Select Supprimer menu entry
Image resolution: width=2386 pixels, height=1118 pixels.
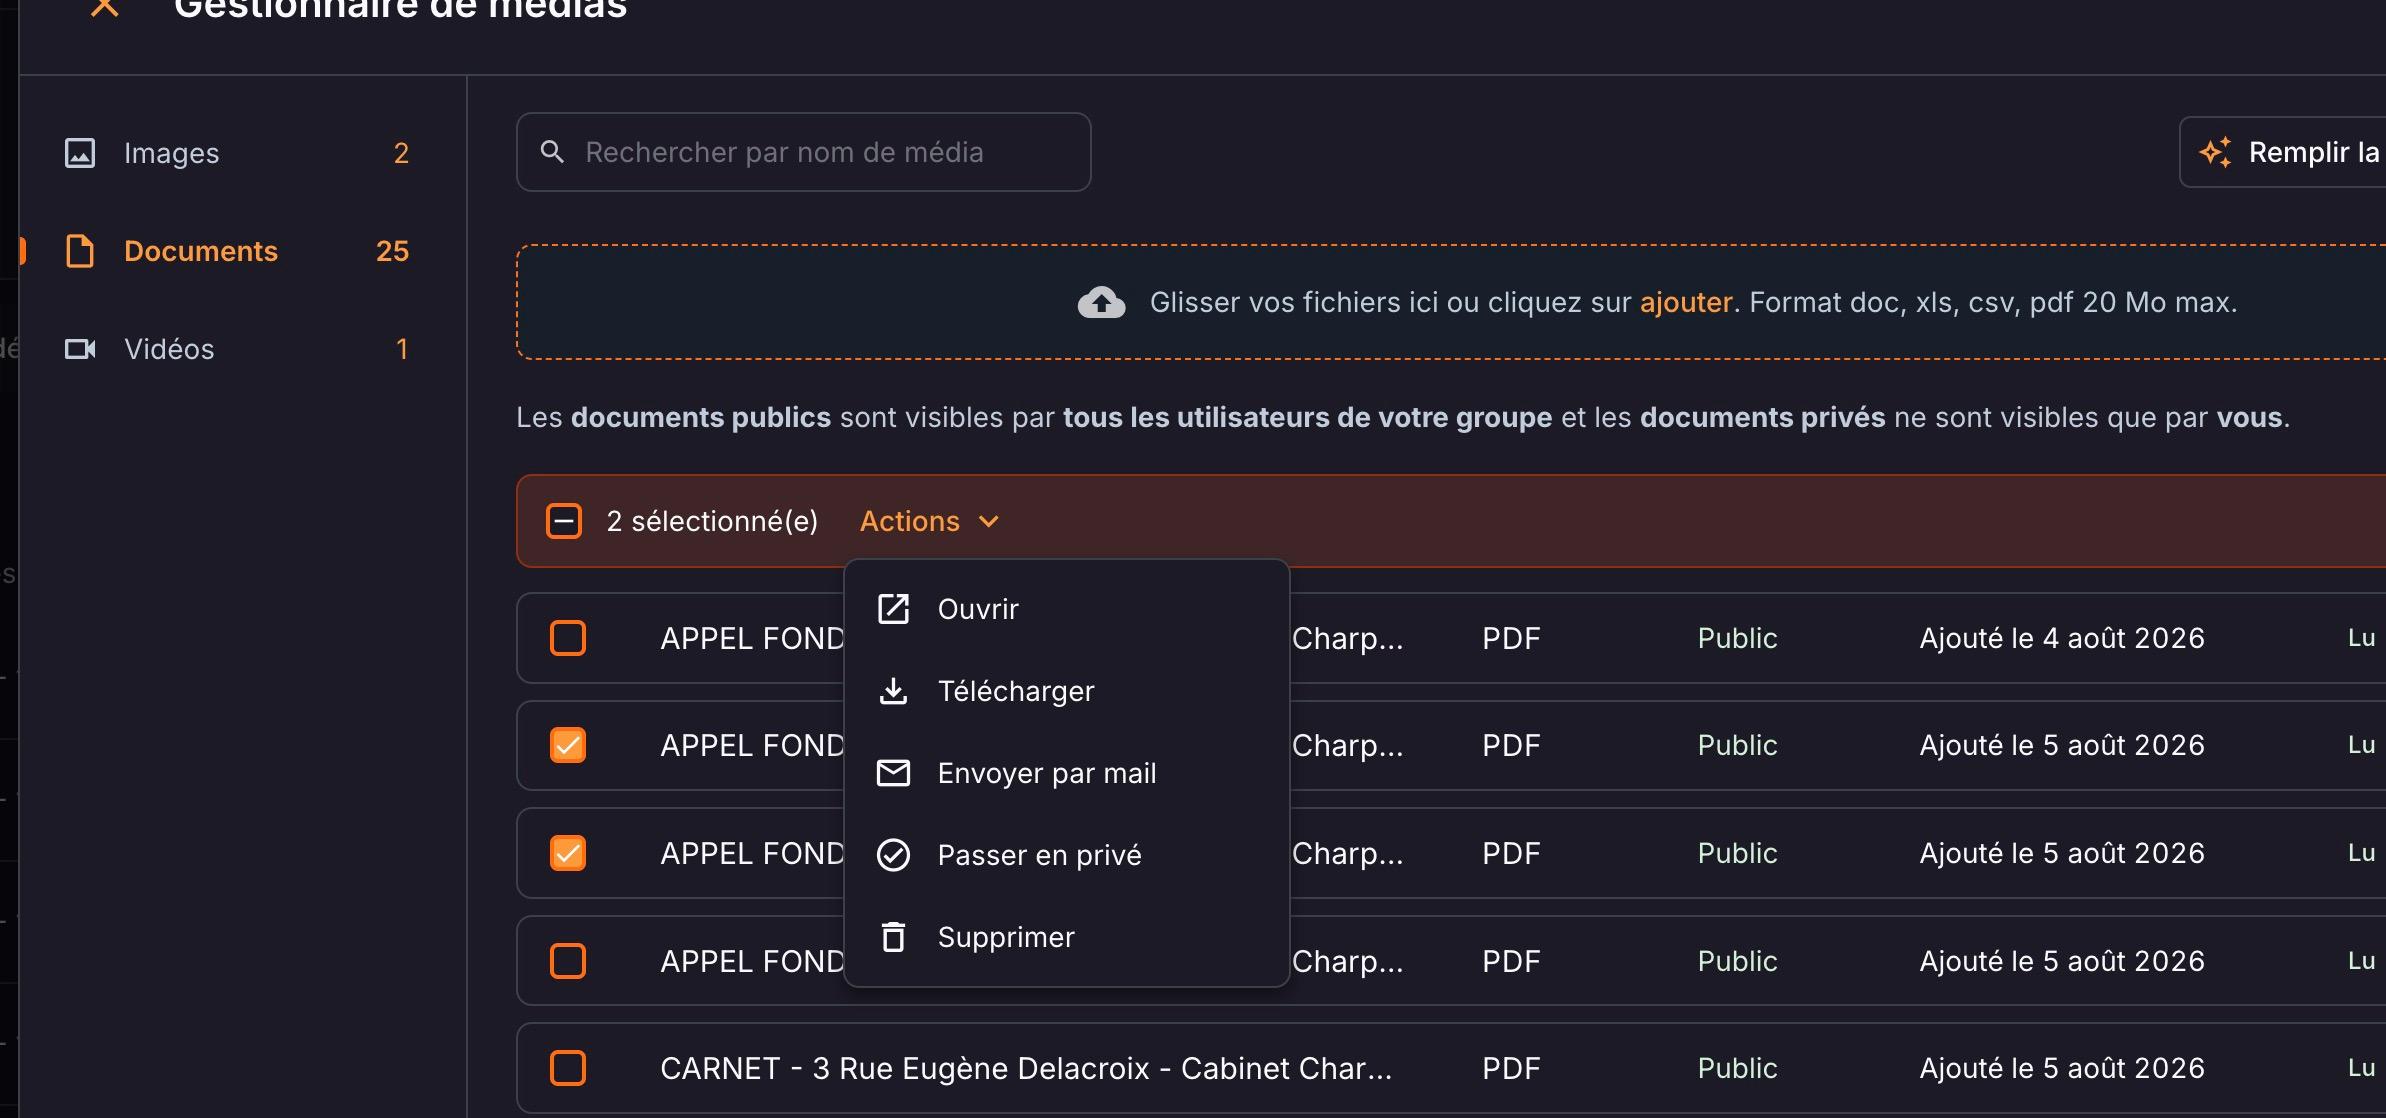[x=1067, y=937]
